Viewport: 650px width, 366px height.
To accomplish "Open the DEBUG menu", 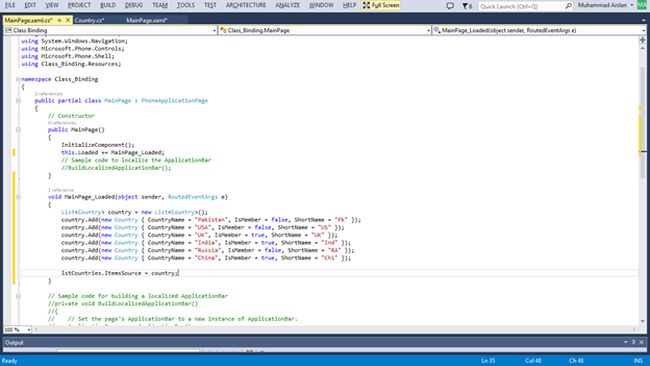I will click(x=133, y=5).
